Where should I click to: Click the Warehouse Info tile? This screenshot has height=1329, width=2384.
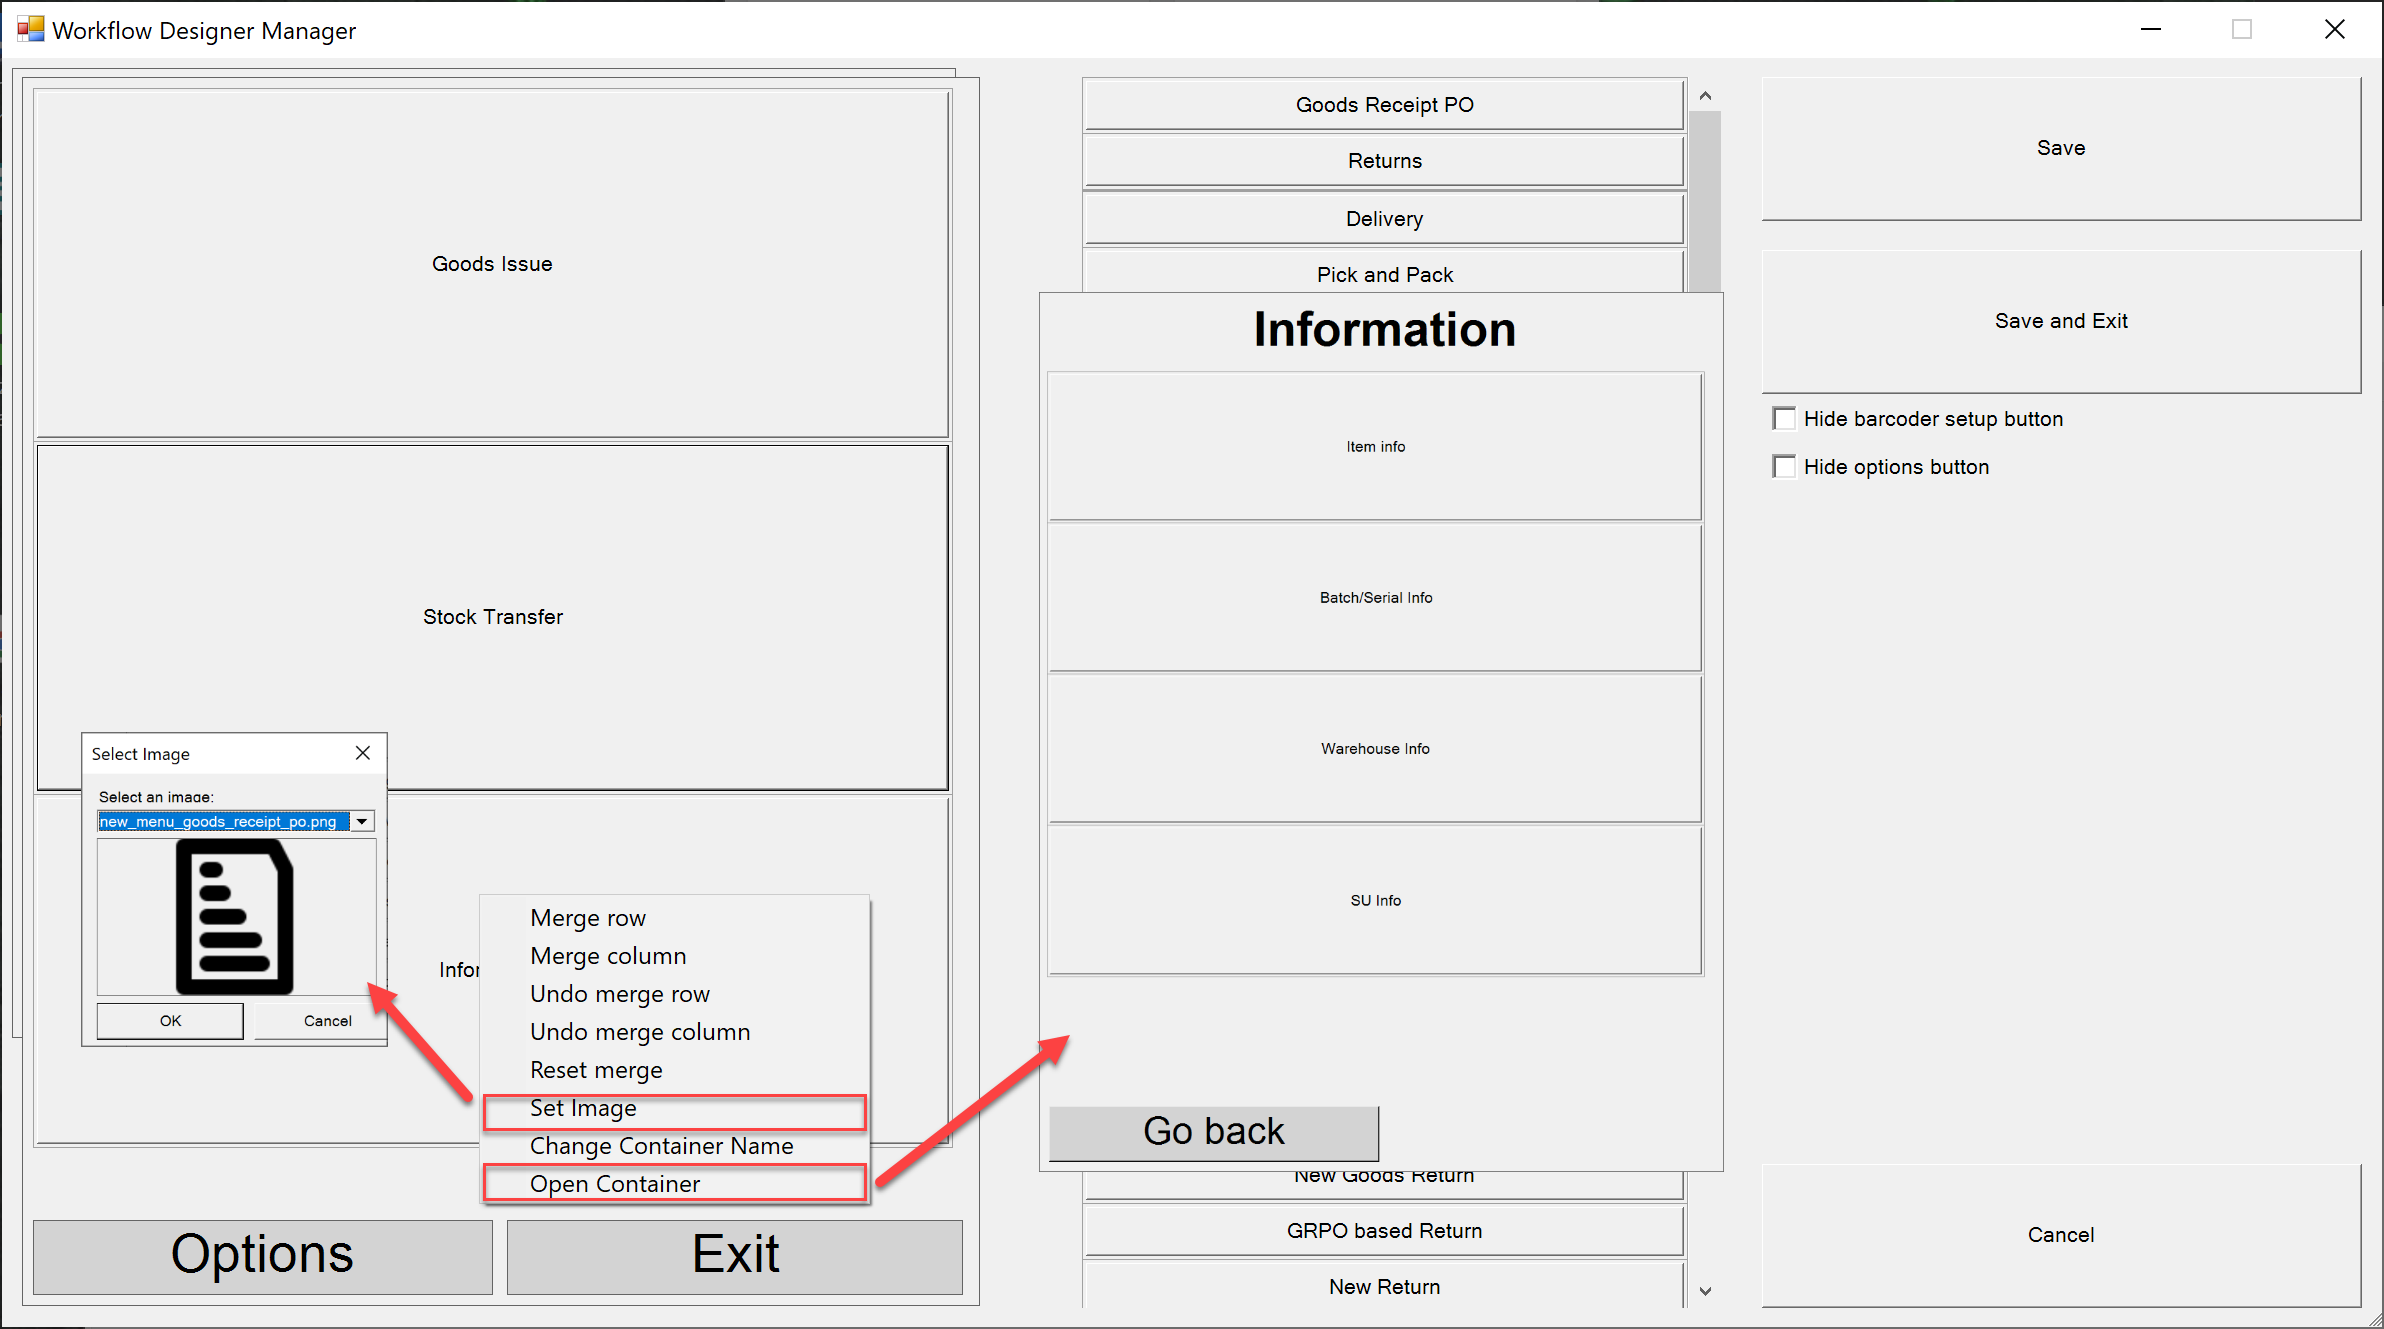(x=1374, y=748)
